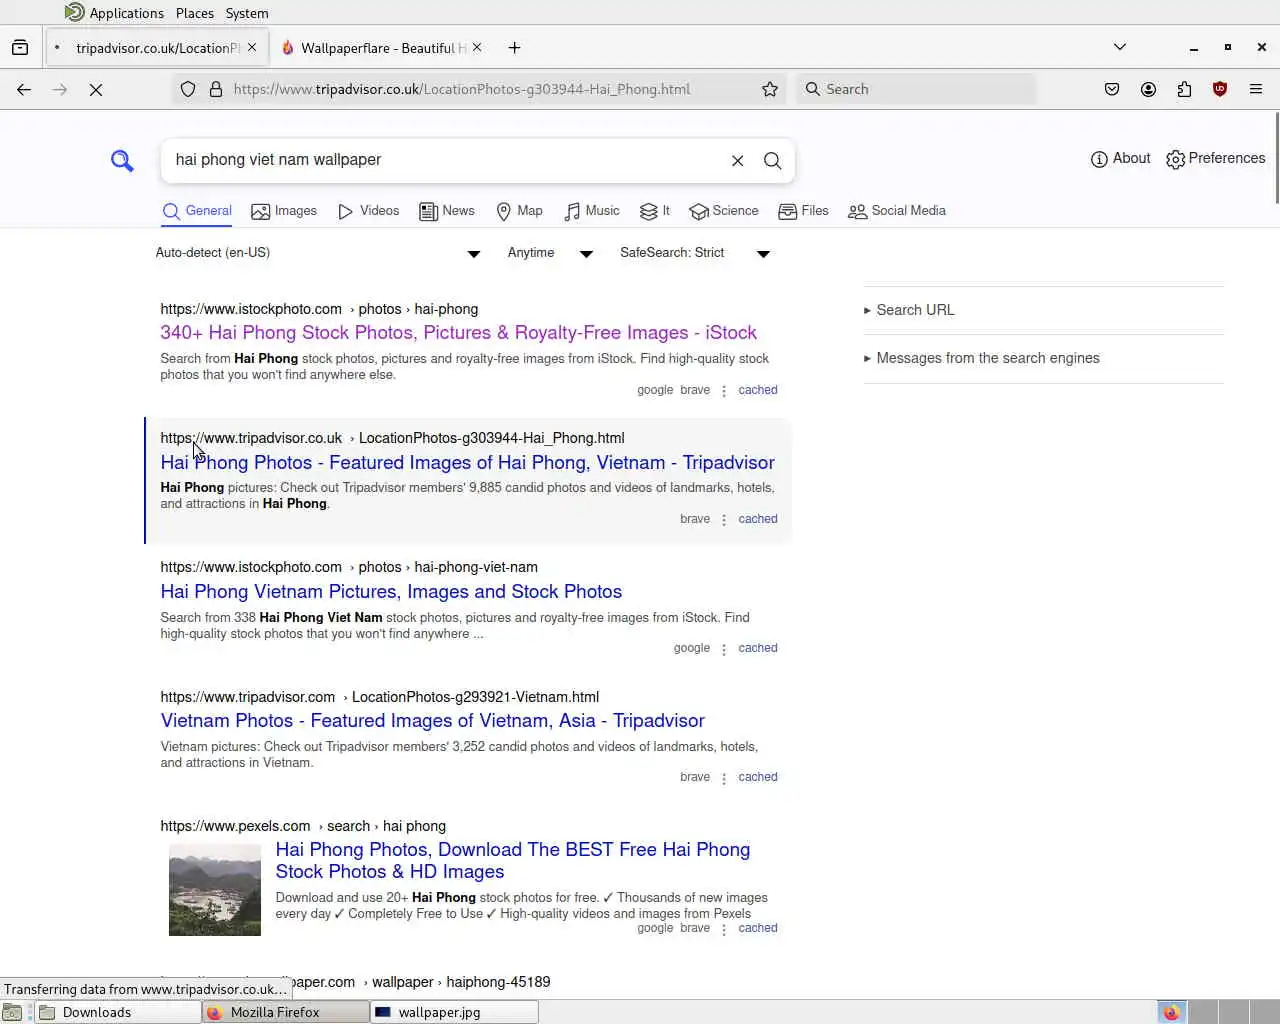Image resolution: width=1280 pixels, height=1024 pixels.
Task: Clear the search query with X icon
Action: tap(737, 161)
